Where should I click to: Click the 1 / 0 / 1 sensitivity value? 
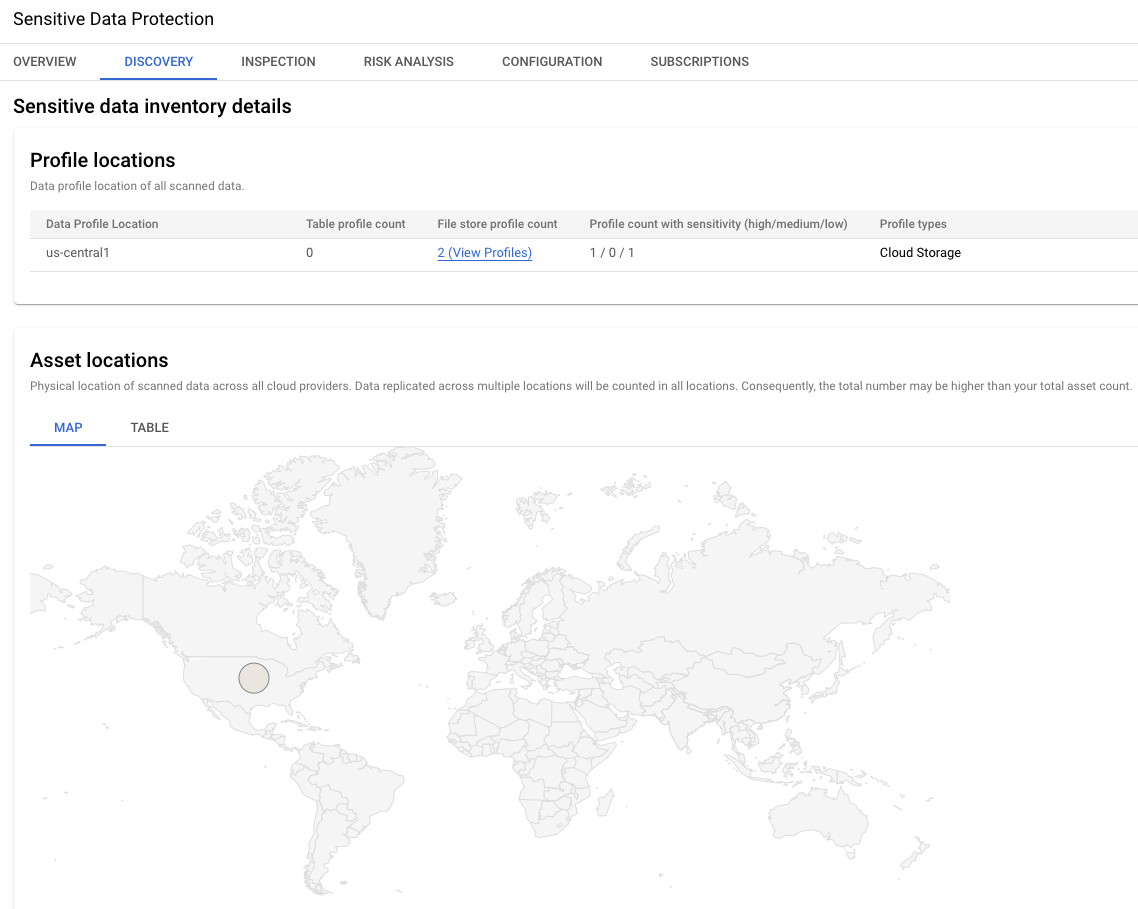pyautogui.click(x=612, y=253)
